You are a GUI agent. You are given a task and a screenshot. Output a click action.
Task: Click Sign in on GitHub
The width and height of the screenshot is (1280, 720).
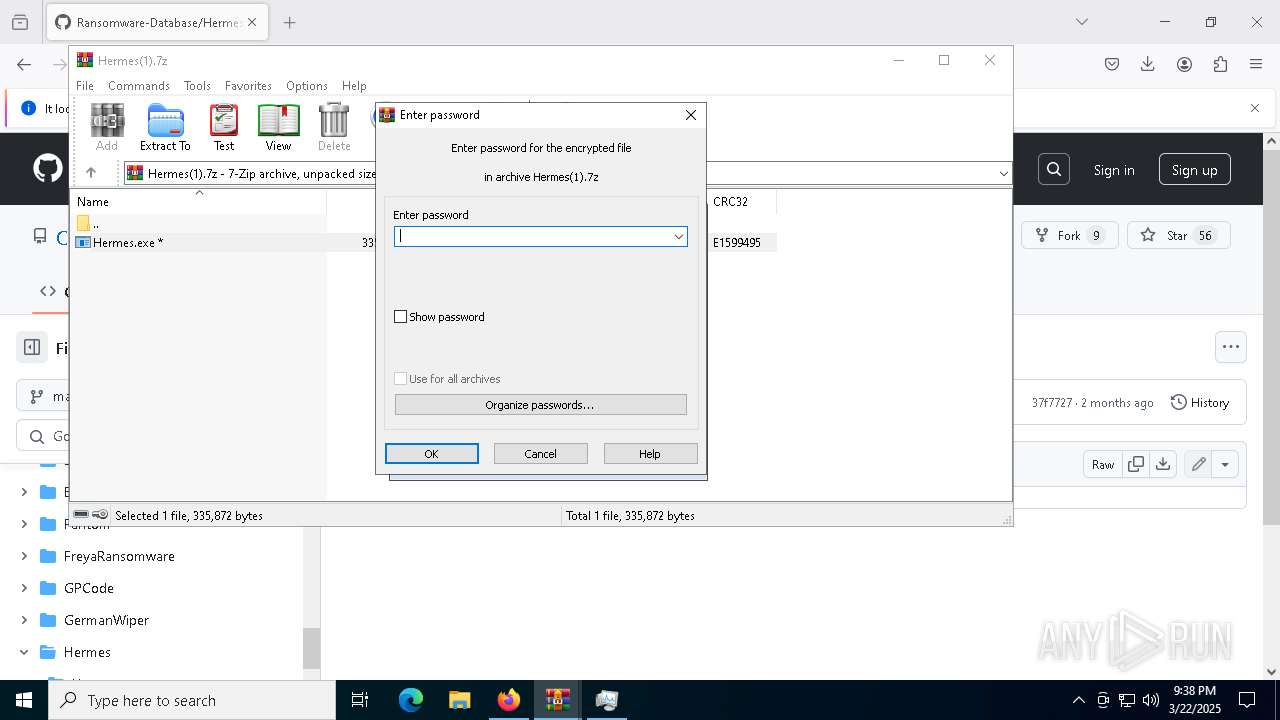coord(1114,170)
